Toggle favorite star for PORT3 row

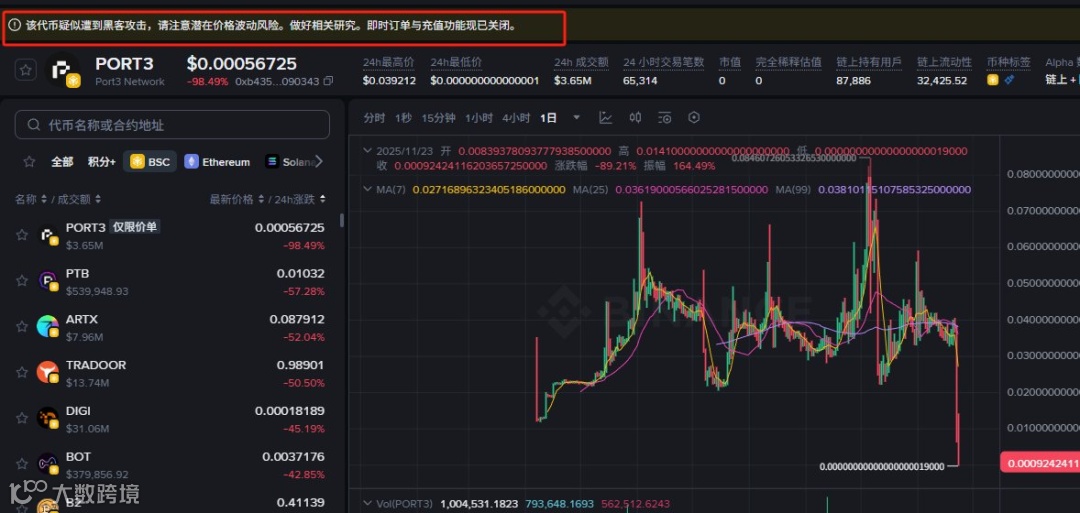pos(22,235)
